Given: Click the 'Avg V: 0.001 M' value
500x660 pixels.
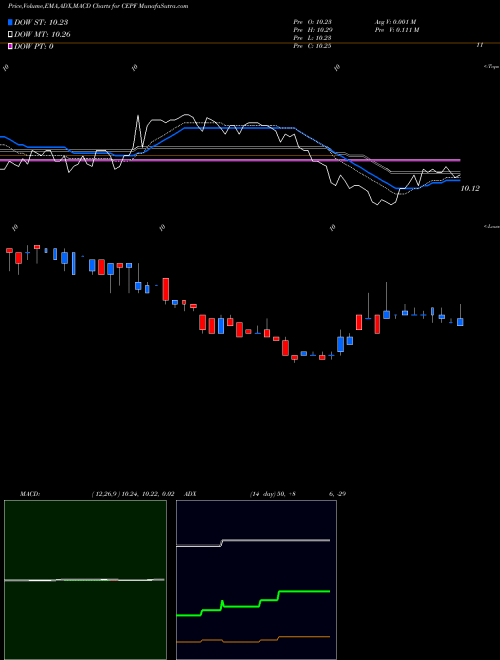Looking at the screenshot, I should [395, 22].
